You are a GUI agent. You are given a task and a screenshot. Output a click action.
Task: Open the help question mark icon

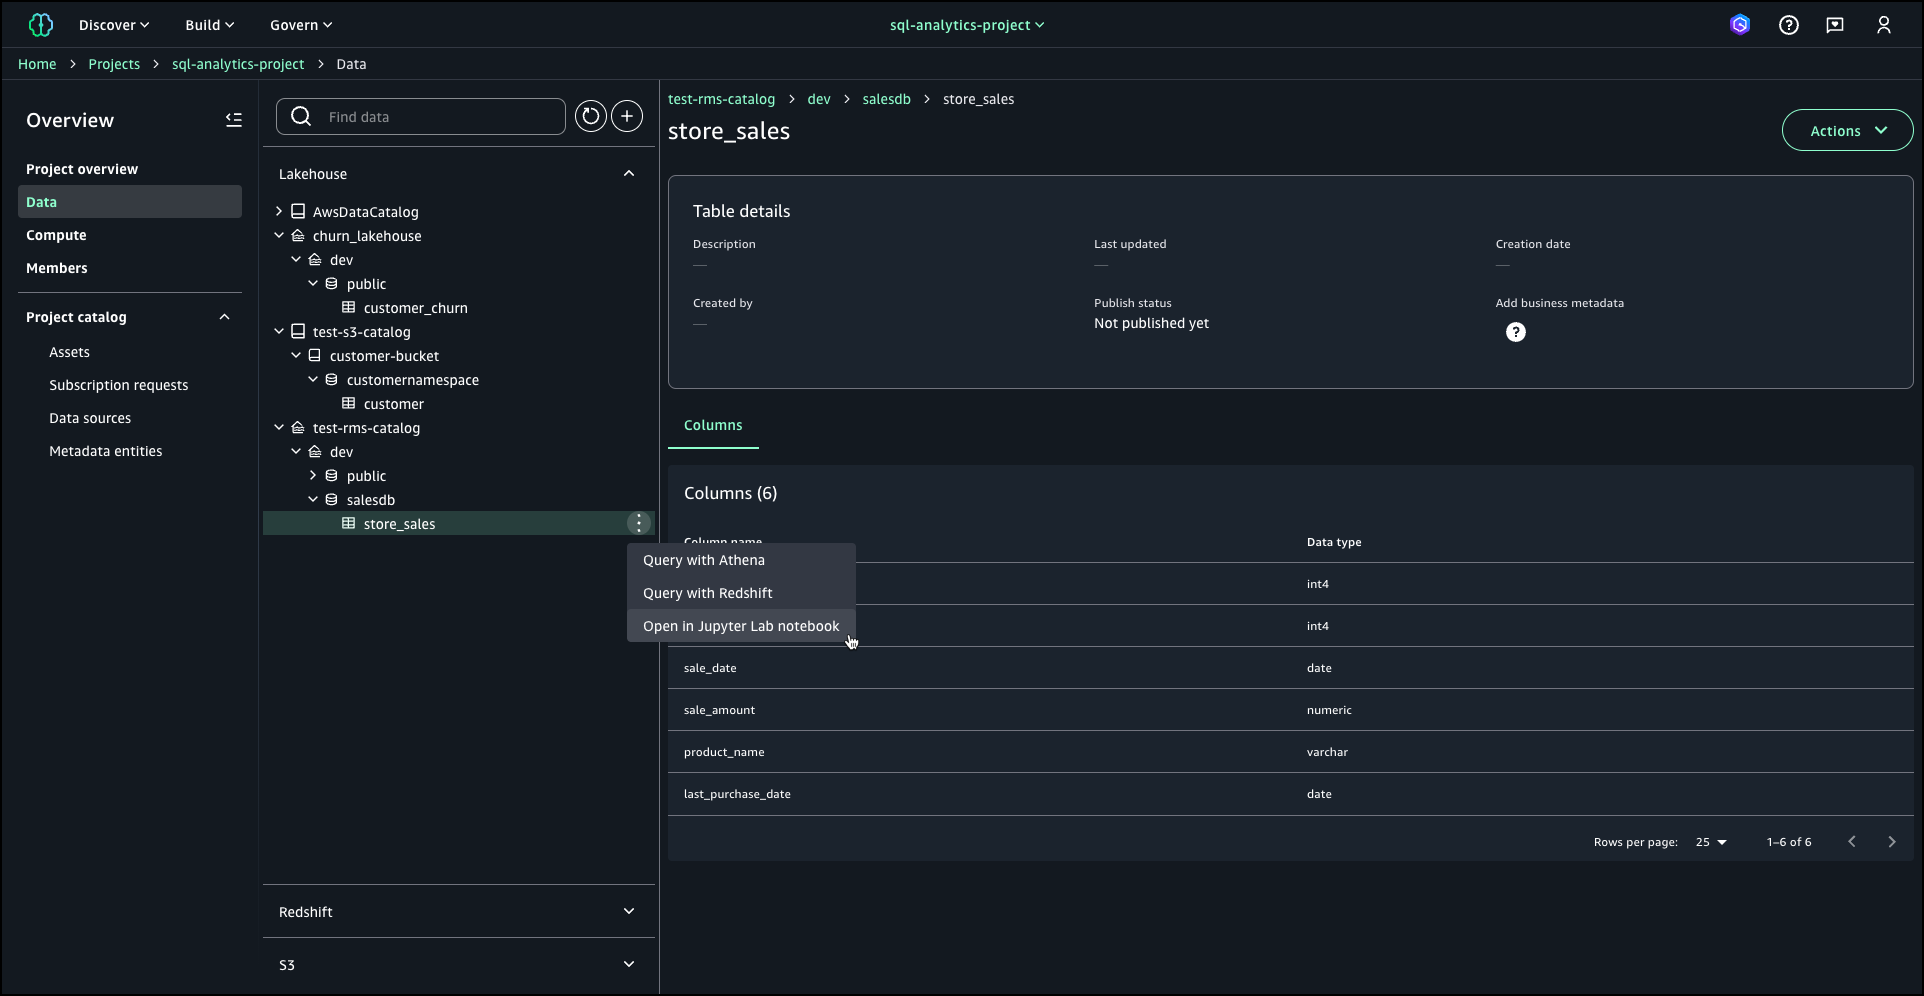(1789, 25)
